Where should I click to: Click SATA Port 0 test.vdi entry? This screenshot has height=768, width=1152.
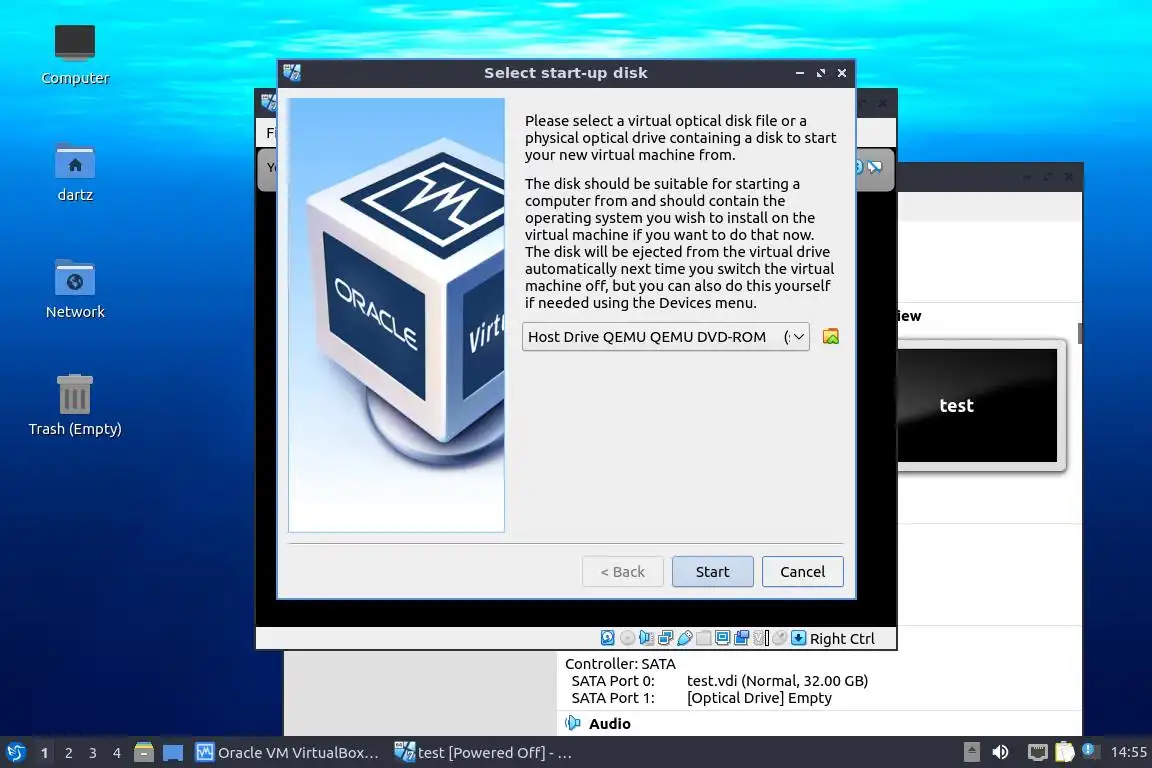coord(720,681)
